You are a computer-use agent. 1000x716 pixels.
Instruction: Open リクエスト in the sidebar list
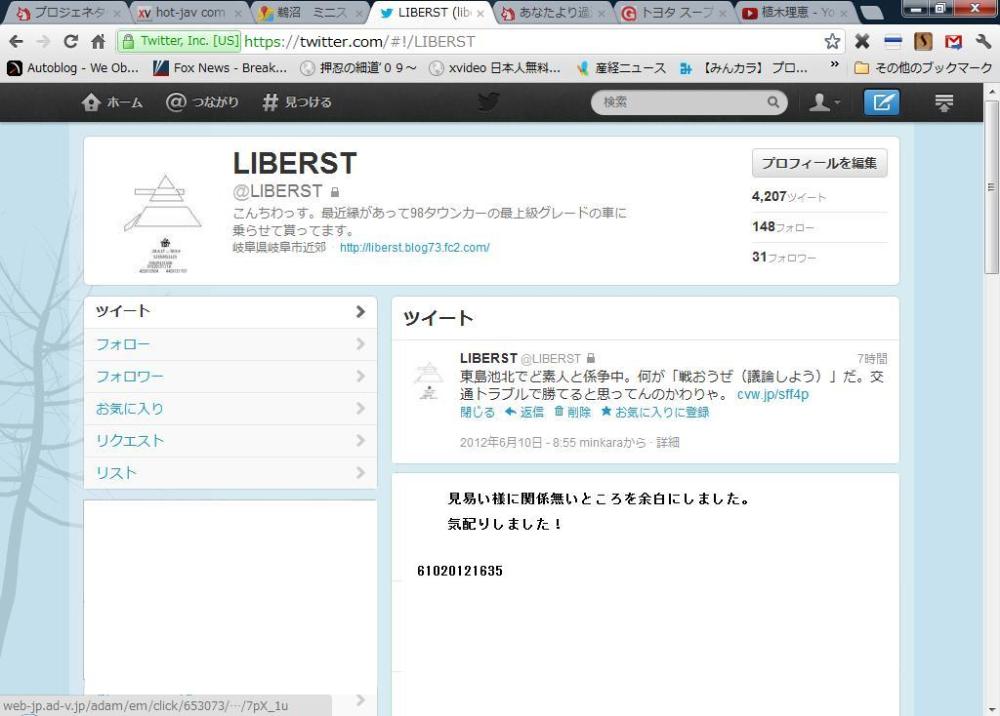tap(230, 441)
